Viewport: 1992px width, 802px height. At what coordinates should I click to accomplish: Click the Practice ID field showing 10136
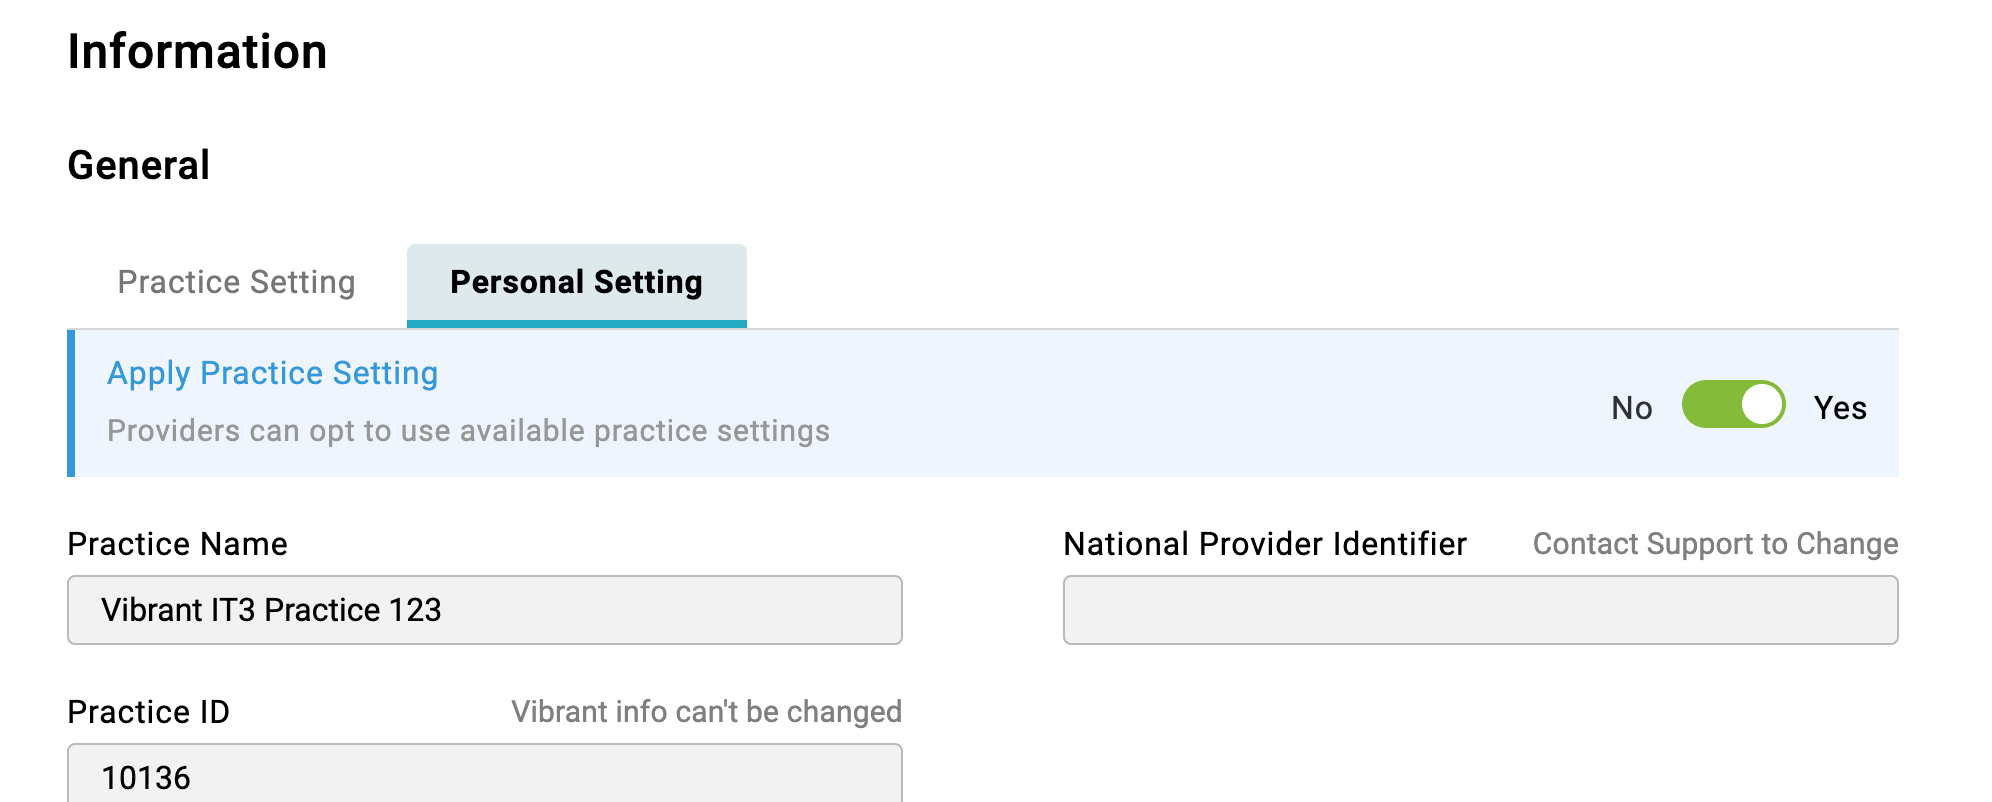pyautogui.click(x=484, y=777)
